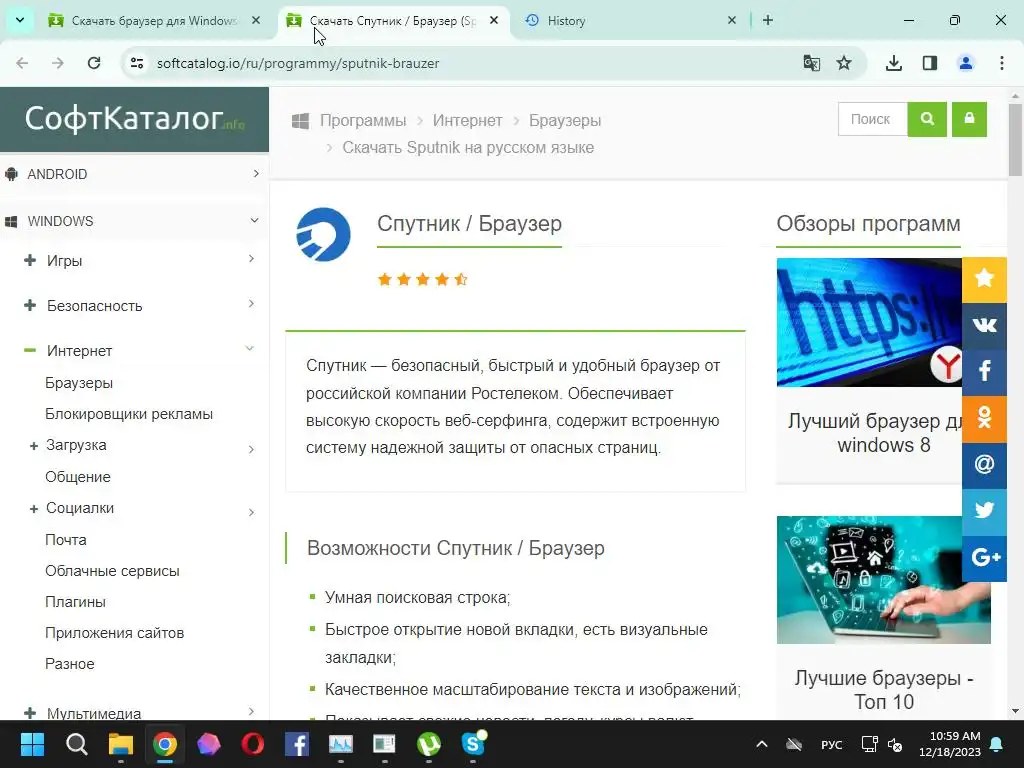Open uTorrent from taskbar
Screen dimensions: 1024x768
pos(428,744)
